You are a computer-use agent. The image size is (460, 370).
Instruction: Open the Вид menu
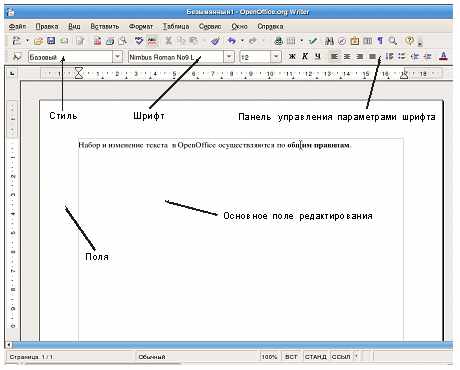pyautogui.click(x=74, y=26)
